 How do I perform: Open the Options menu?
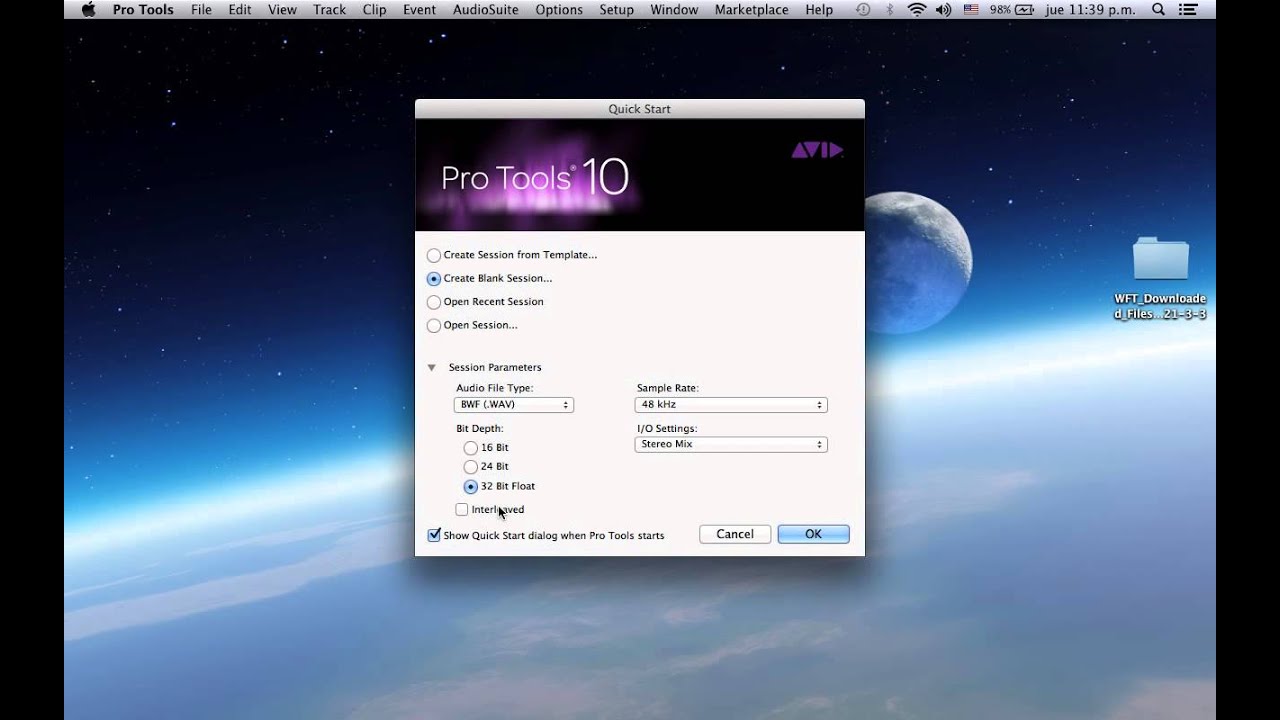click(x=559, y=9)
